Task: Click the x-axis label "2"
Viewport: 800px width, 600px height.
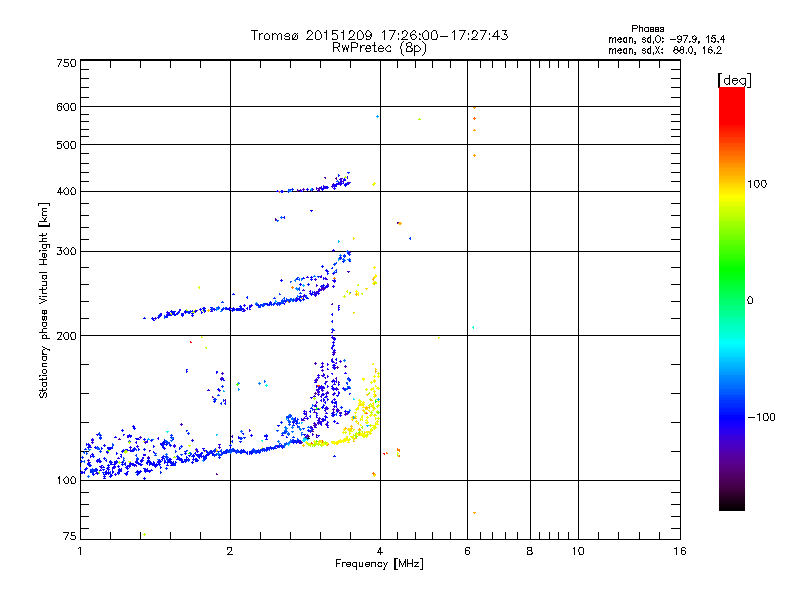Action: coord(230,551)
